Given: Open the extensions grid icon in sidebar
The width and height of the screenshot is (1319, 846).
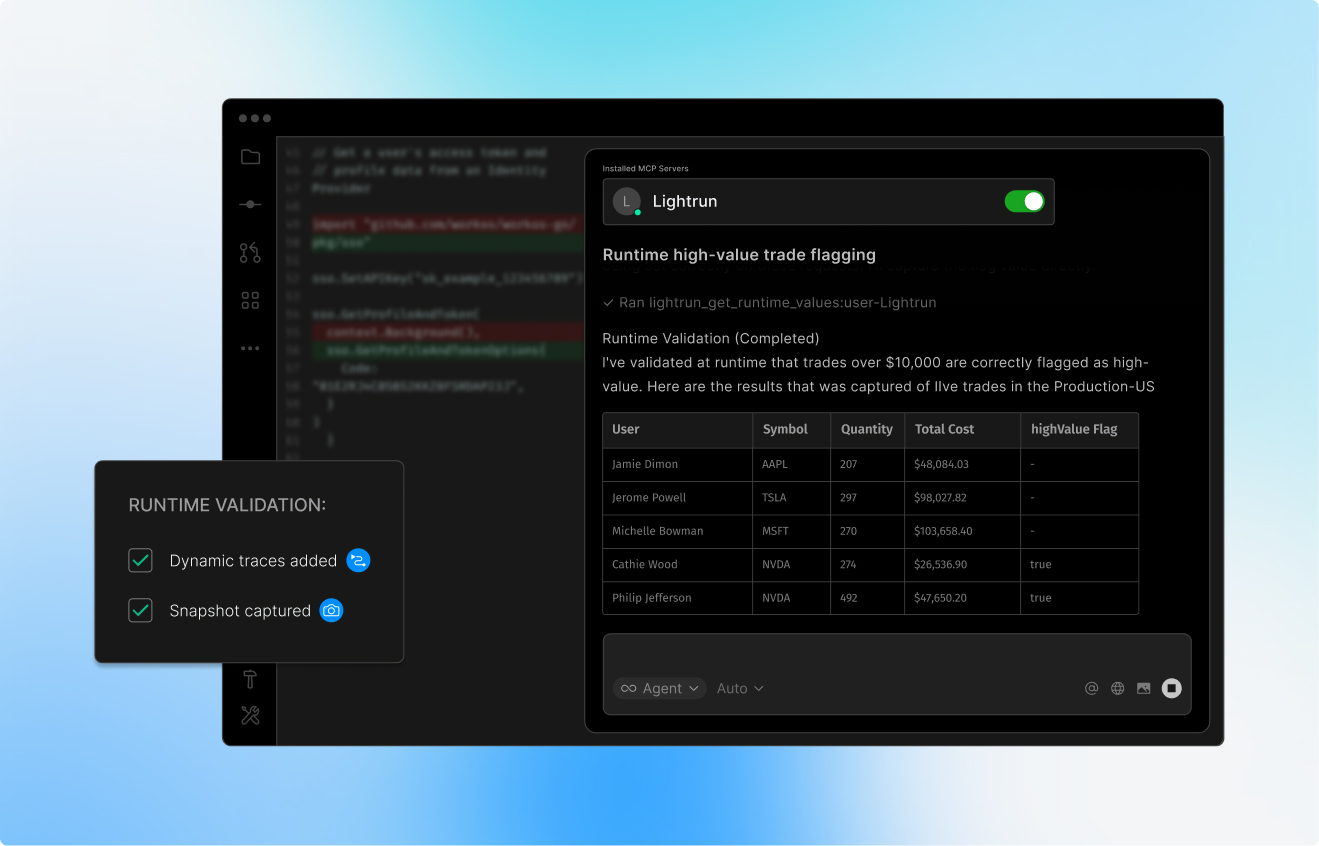Looking at the screenshot, I should [250, 301].
